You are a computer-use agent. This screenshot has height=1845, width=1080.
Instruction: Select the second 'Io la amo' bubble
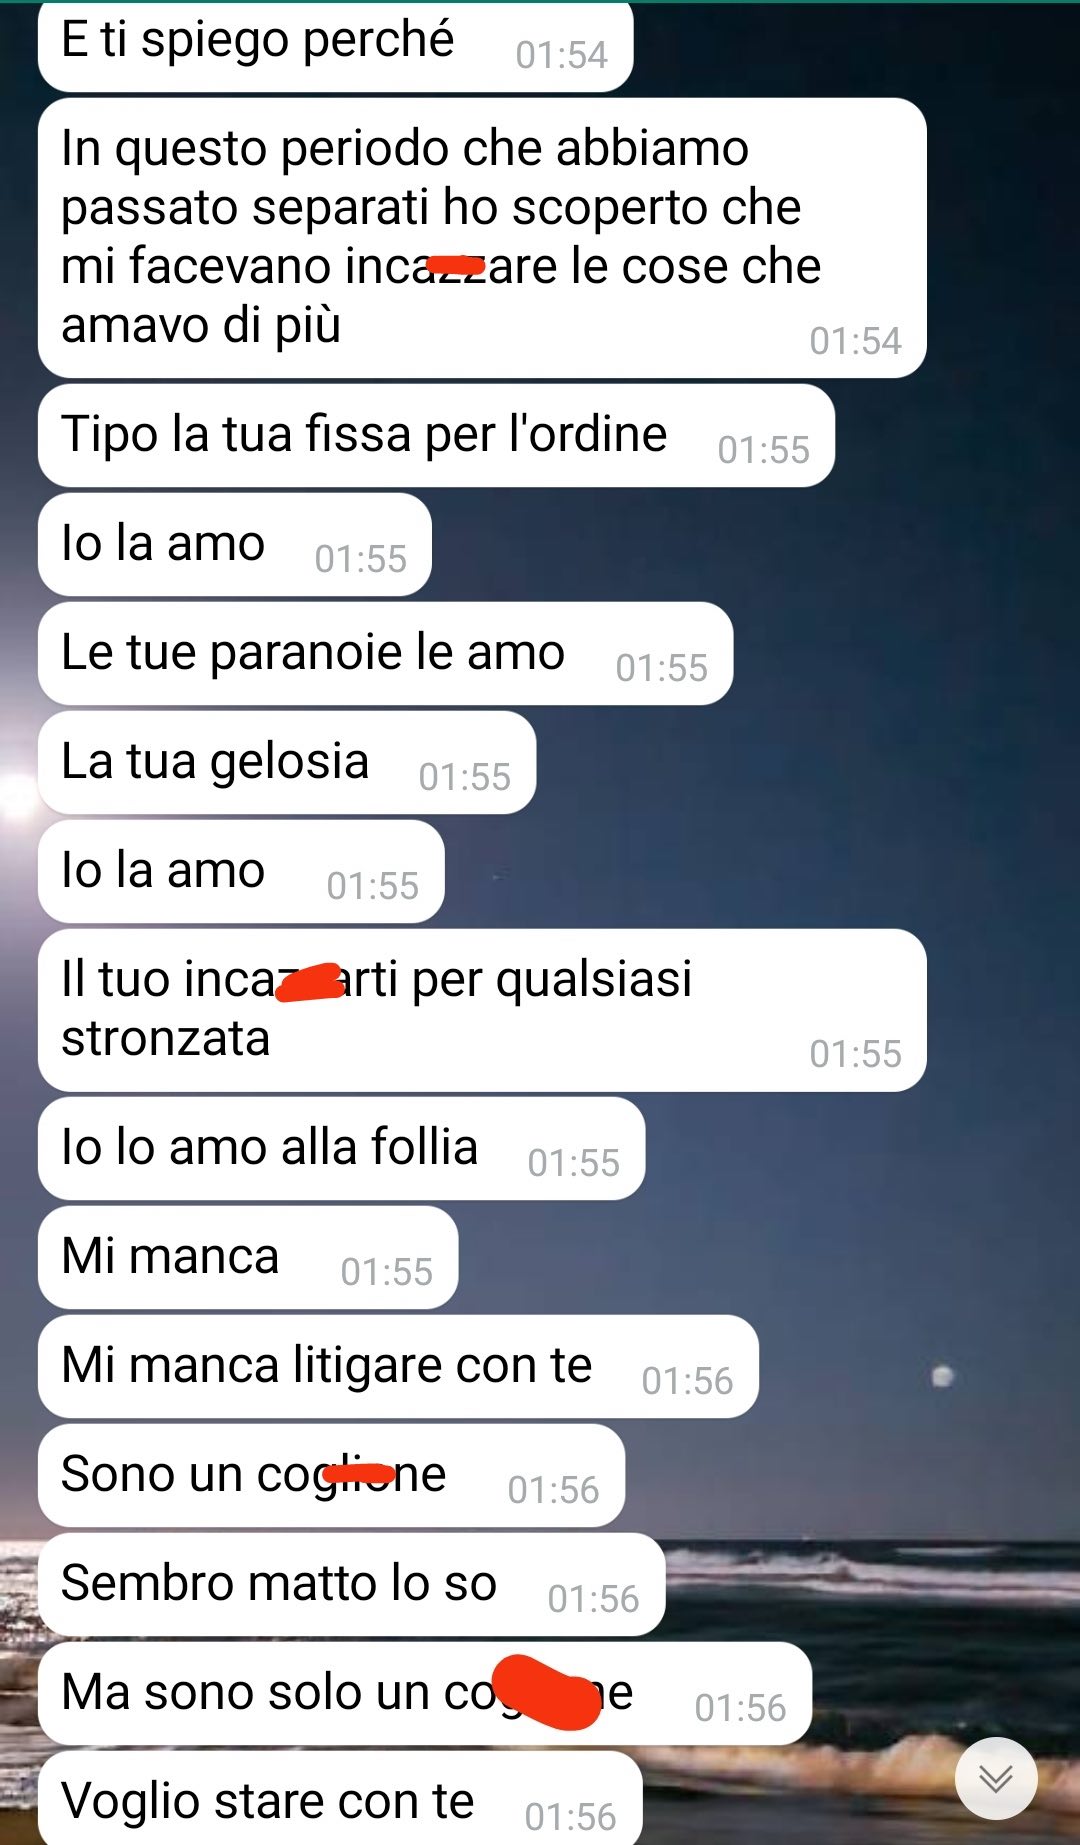pos(241,872)
